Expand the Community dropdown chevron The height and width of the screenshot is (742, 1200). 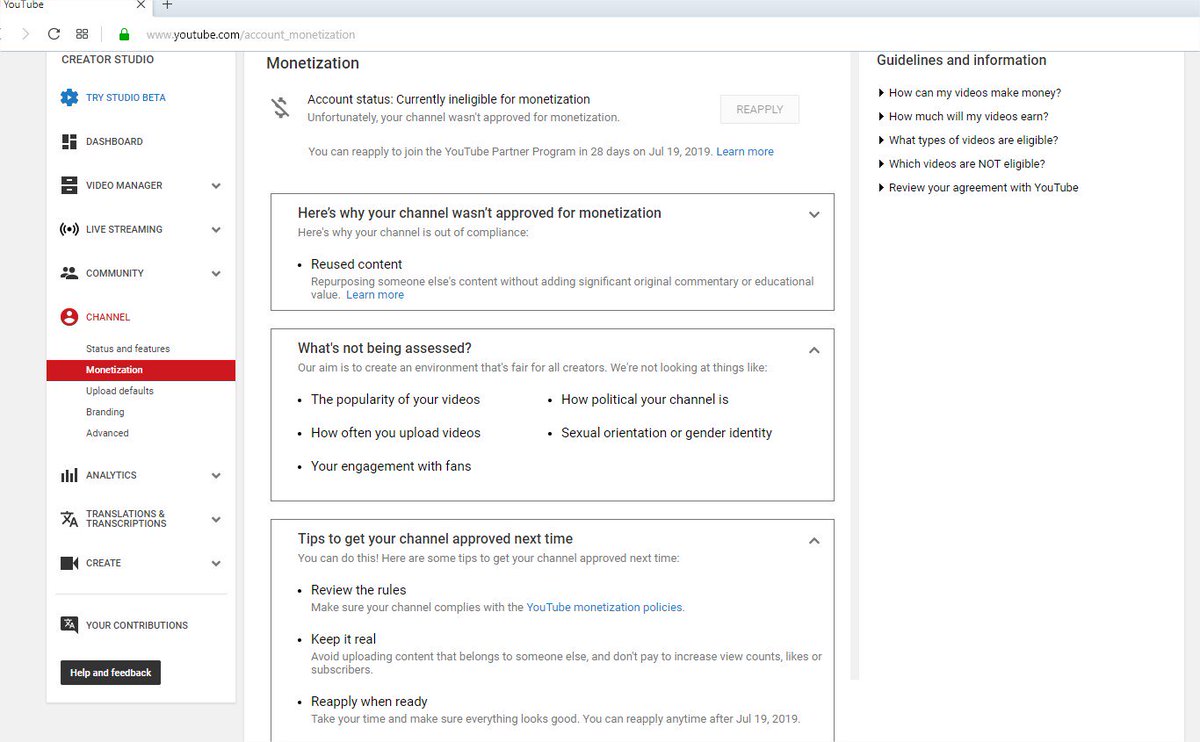(216, 274)
